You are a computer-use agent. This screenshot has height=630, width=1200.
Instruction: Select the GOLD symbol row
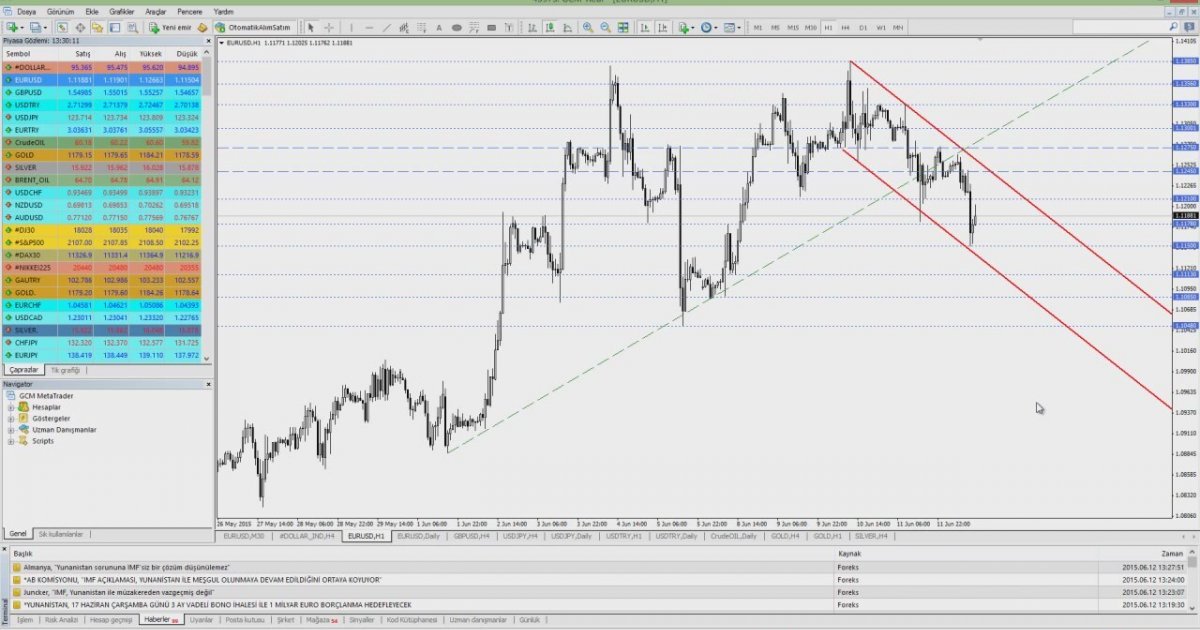click(101, 155)
